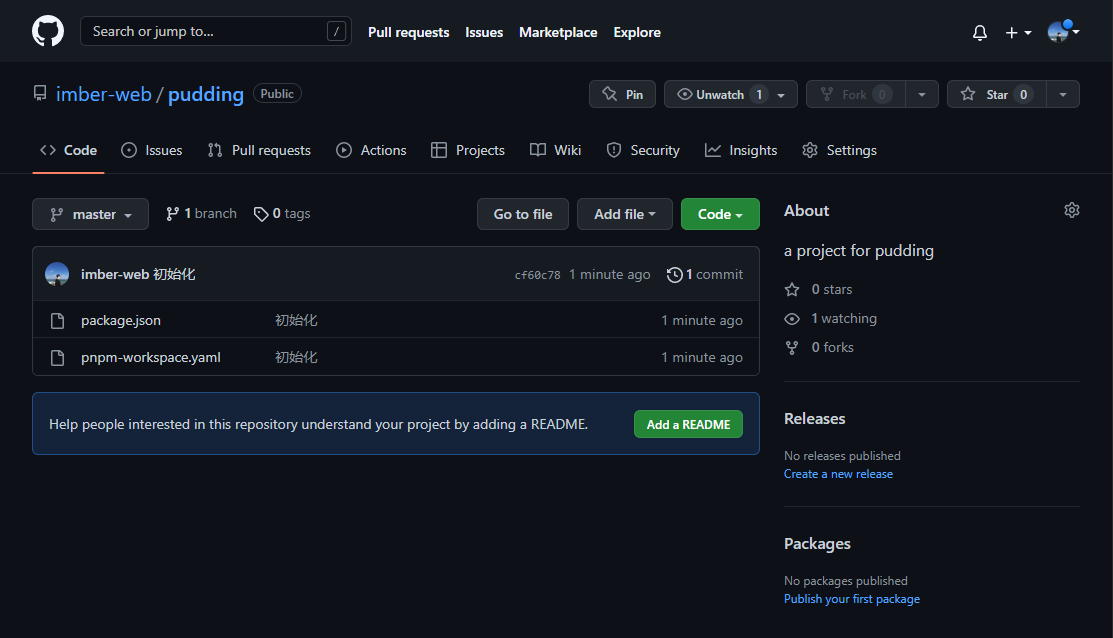Open the notifications bell
This screenshot has height=638, width=1113.
(980, 33)
